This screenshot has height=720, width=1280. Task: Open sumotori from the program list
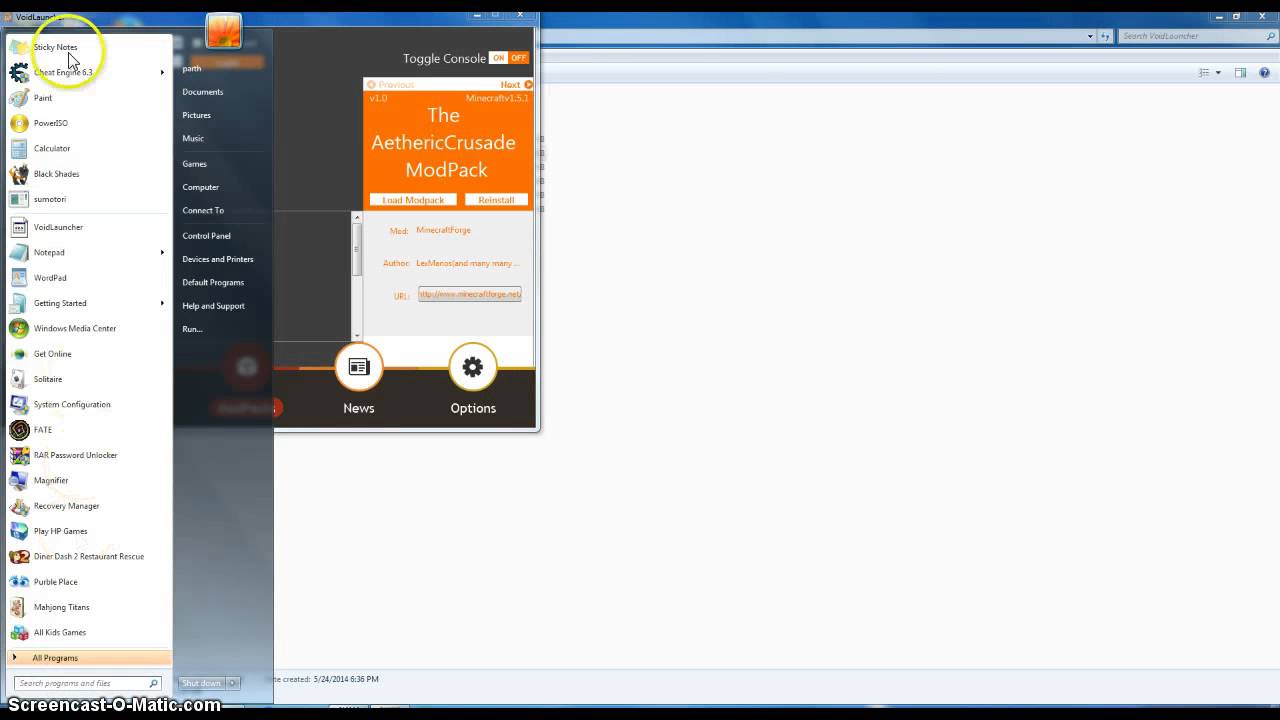coord(88,199)
